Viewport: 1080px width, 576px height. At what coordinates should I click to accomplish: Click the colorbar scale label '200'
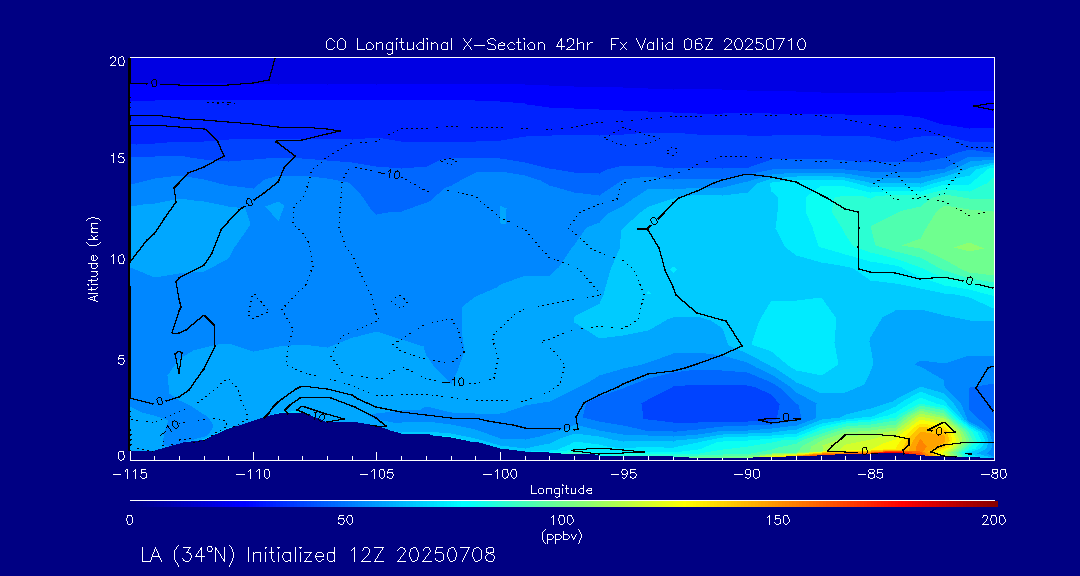995,520
